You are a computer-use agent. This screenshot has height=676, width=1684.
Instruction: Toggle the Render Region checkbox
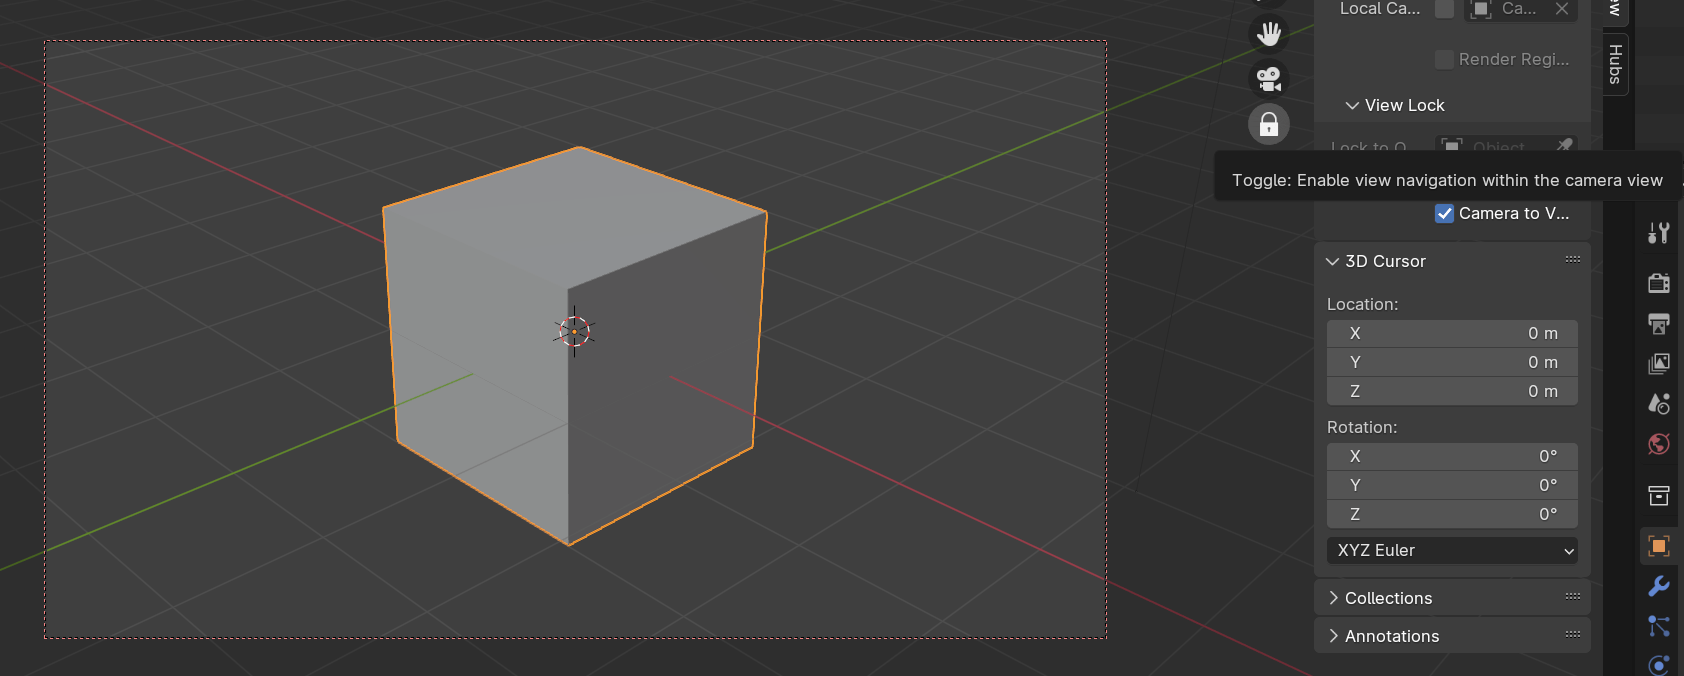(1444, 59)
